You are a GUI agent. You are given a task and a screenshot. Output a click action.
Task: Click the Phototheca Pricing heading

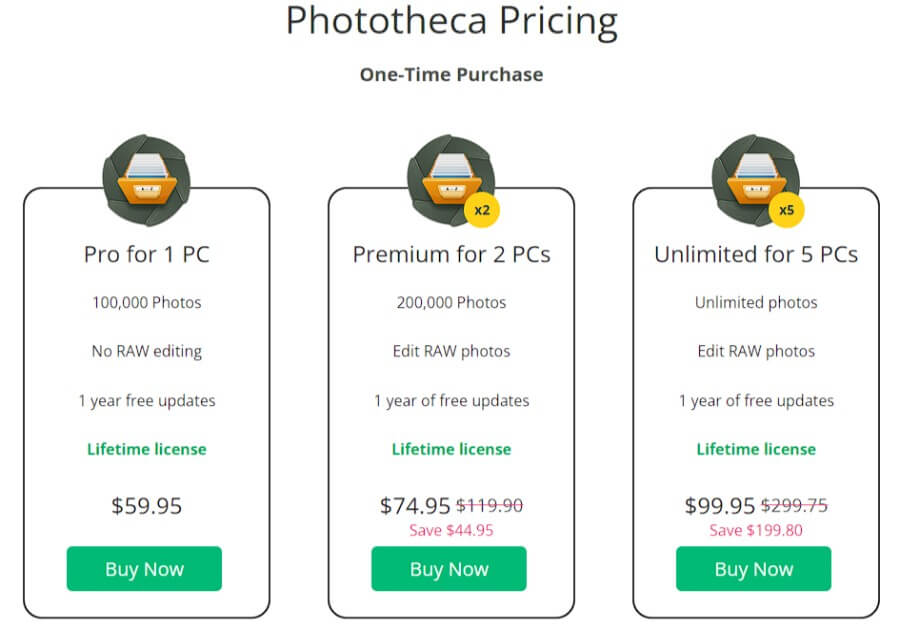click(x=451, y=22)
